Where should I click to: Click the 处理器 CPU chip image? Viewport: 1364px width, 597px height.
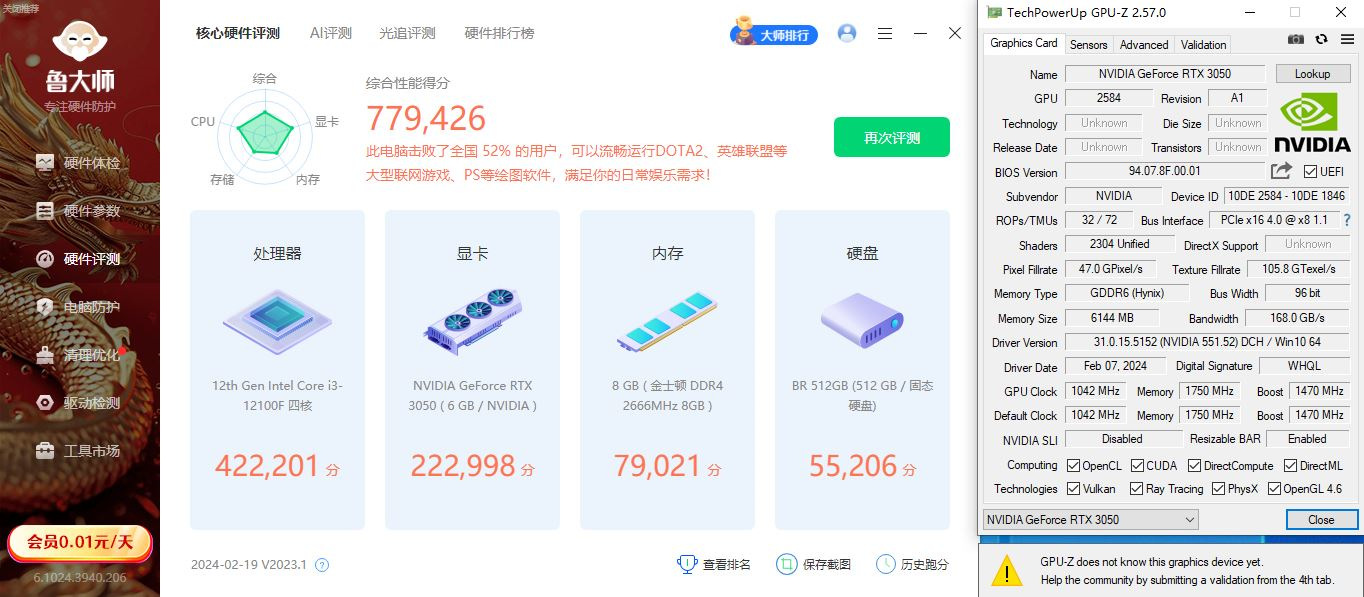coord(277,322)
